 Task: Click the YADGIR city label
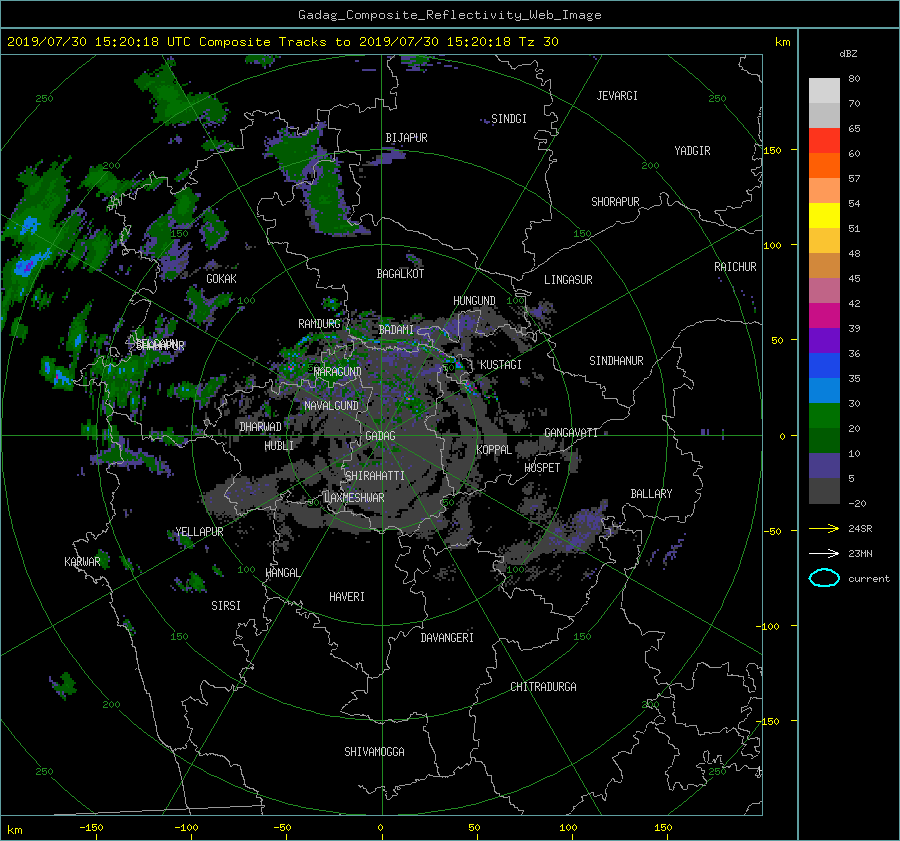[692, 151]
